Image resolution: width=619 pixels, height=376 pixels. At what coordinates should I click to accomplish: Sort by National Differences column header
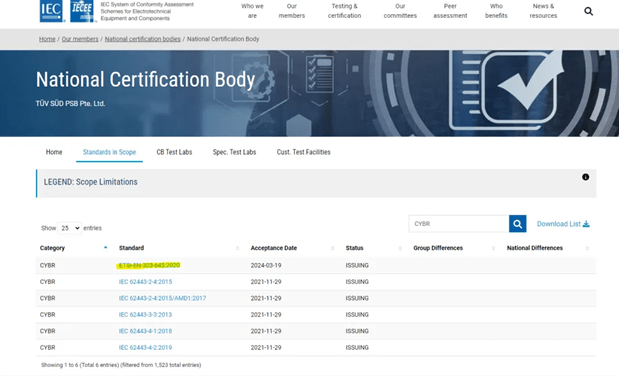click(x=535, y=248)
